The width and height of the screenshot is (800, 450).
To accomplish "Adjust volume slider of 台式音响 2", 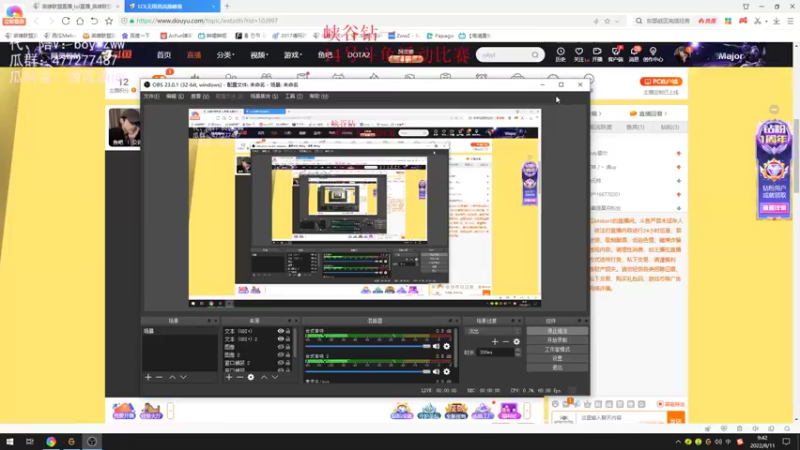I will pyautogui.click(x=368, y=371).
